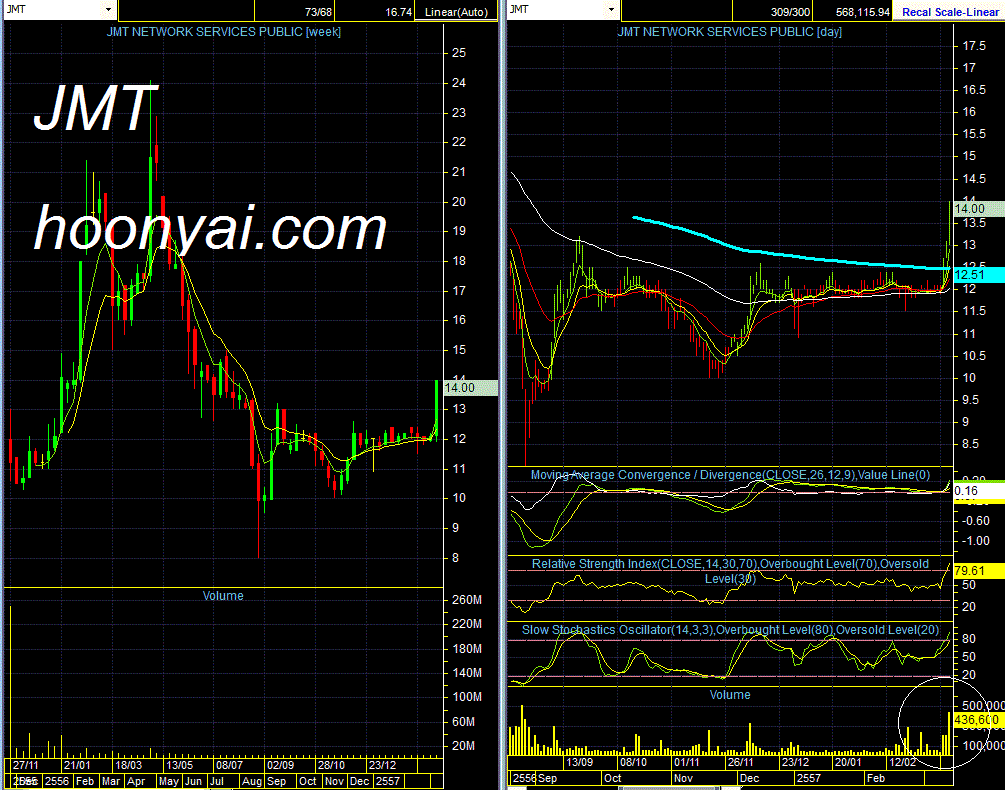
Task: Click the cyan 12.51 moving average label
Action: coord(979,275)
